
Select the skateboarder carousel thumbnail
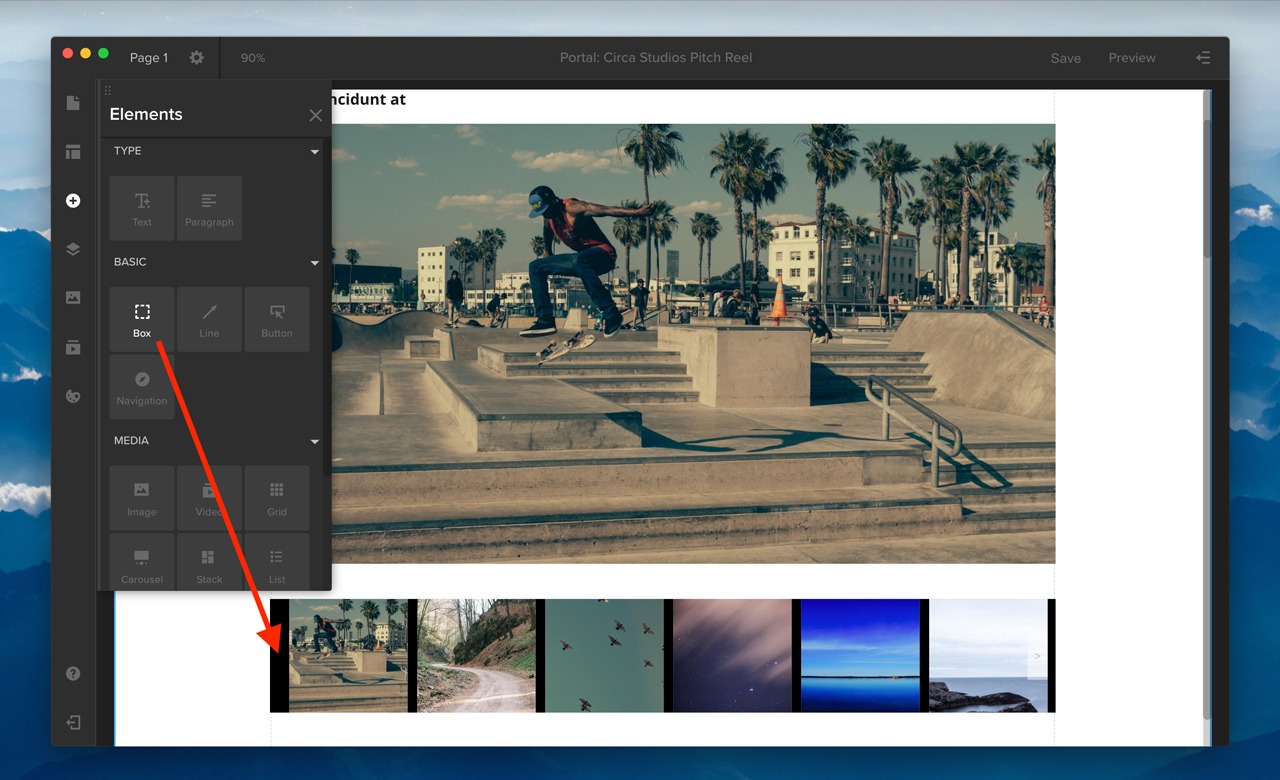click(348, 656)
